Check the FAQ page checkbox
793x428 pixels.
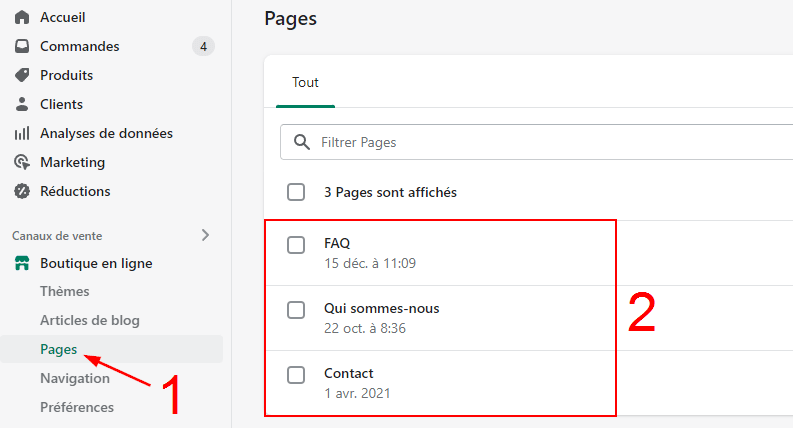coord(296,245)
